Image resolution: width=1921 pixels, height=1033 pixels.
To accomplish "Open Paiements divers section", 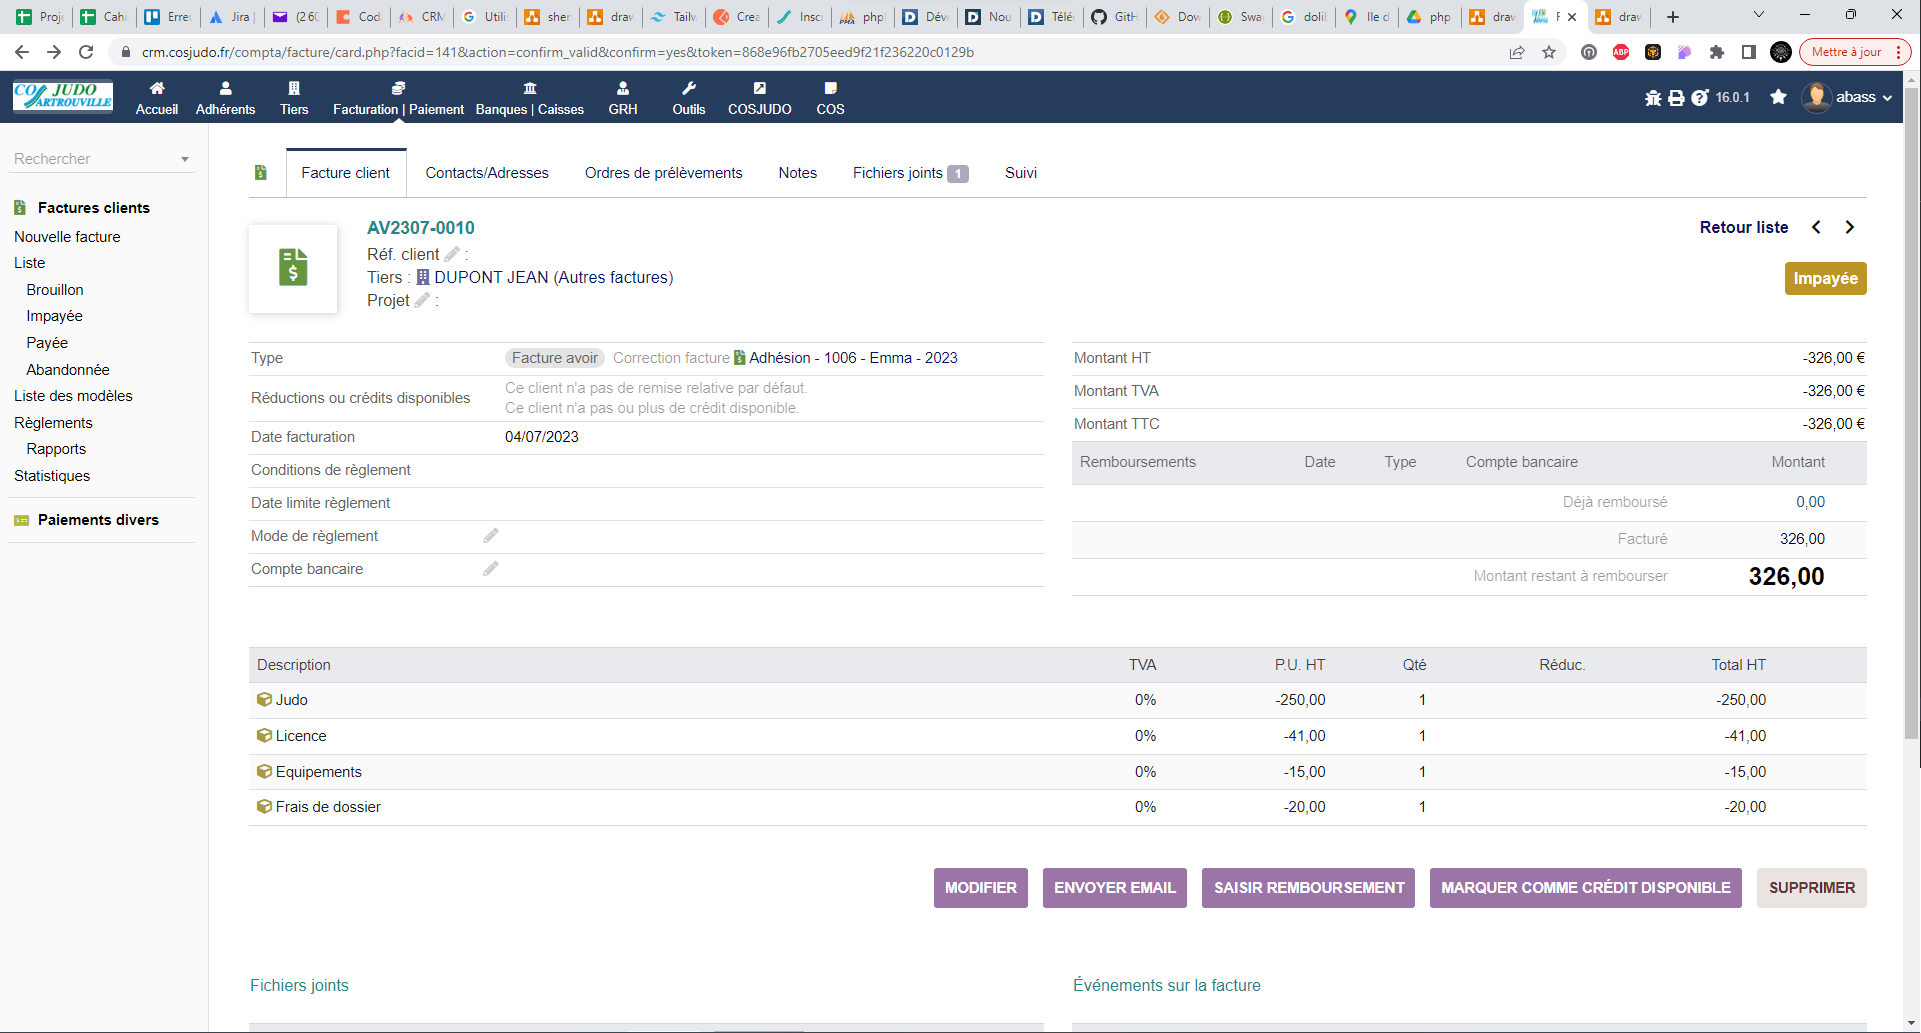I will (98, 520).
